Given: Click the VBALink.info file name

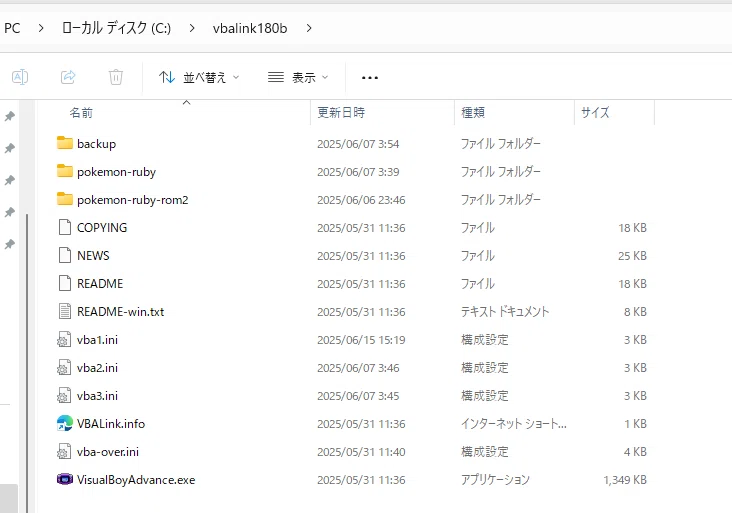Looking at the screenshot, I should click(x=111, y=424).
